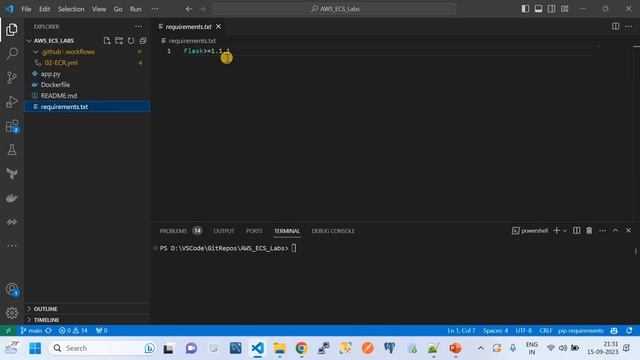Create a new file in Explorer

pyautogui.click(x=107, y=40)
